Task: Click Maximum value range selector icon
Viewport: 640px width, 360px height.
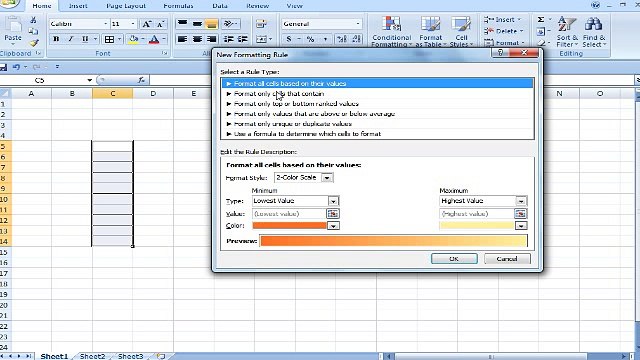Action: pos(520,213)
